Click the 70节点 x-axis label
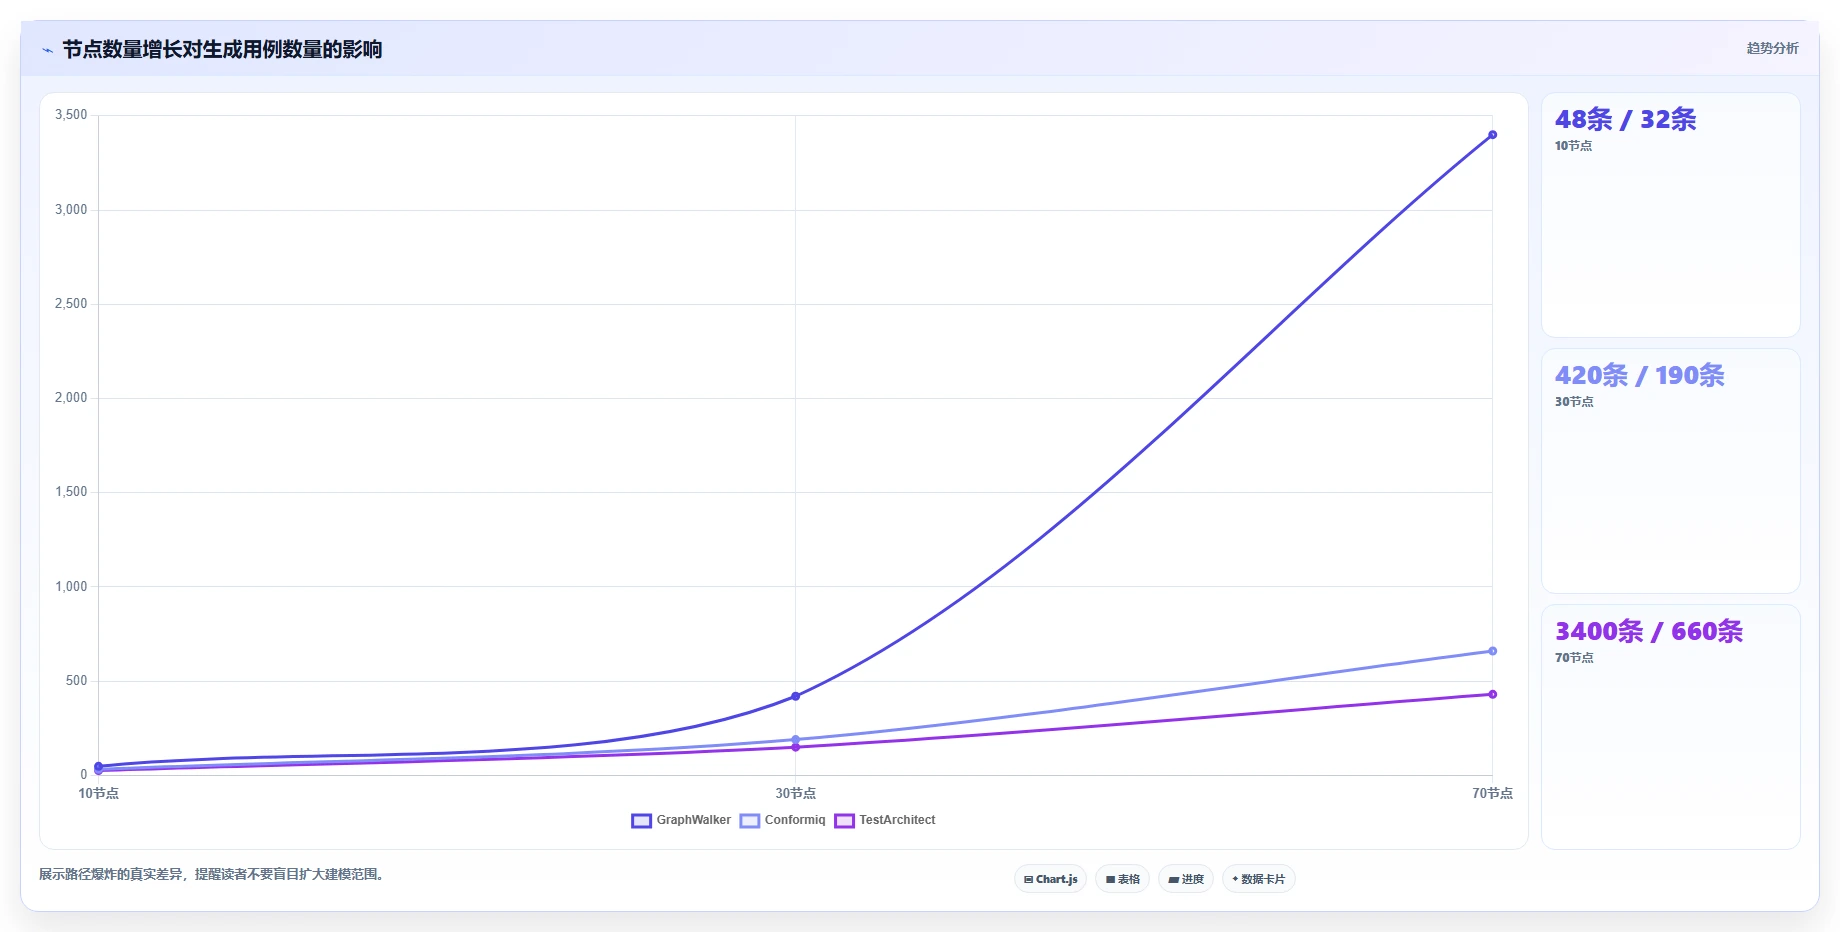The image size is (1840, 932). pos(1492,793)
